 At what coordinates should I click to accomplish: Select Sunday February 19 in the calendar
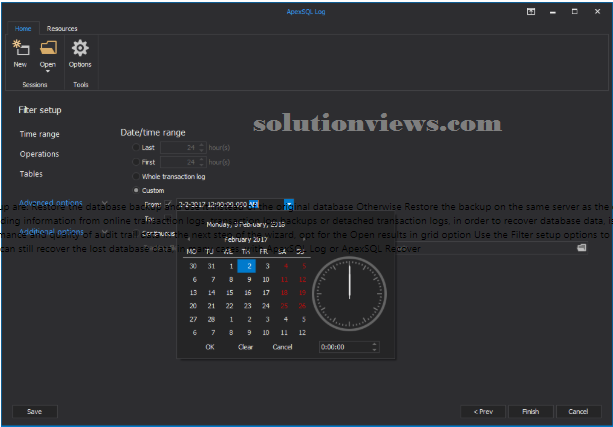coord(302,292)
